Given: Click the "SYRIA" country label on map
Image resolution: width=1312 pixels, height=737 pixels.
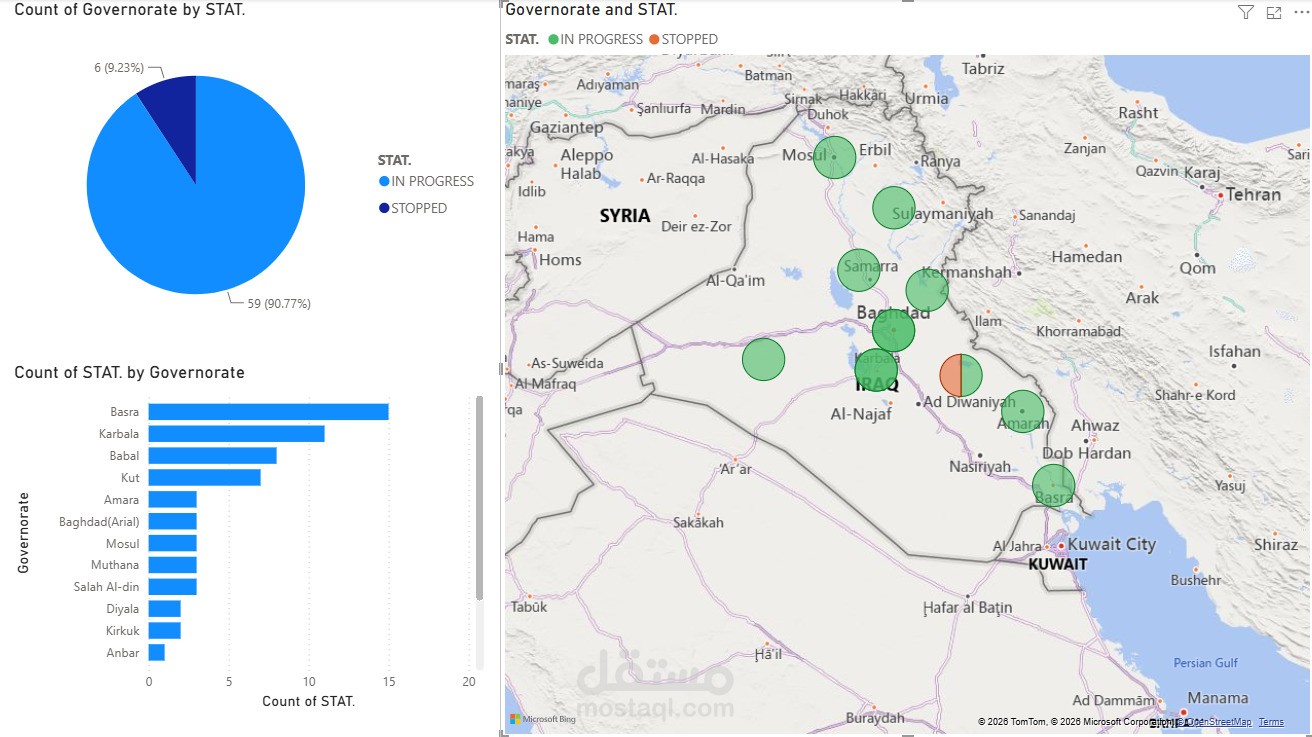Looking at the screenshot, I should coord(625,215).
